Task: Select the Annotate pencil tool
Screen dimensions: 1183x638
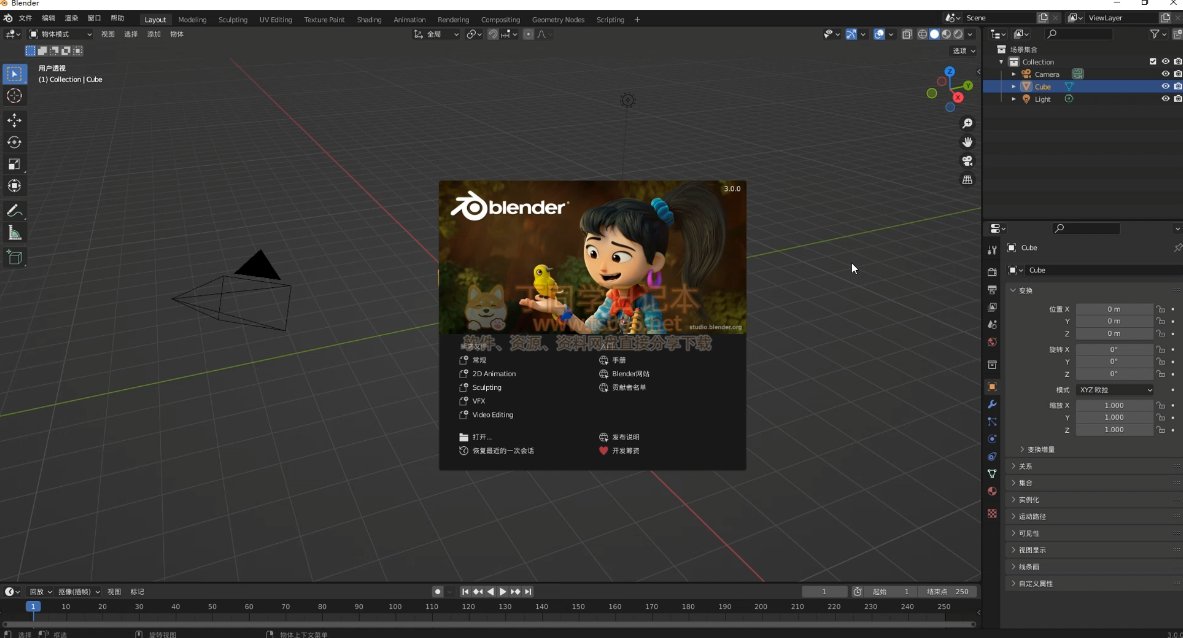Action: click(x=14, y=211)
